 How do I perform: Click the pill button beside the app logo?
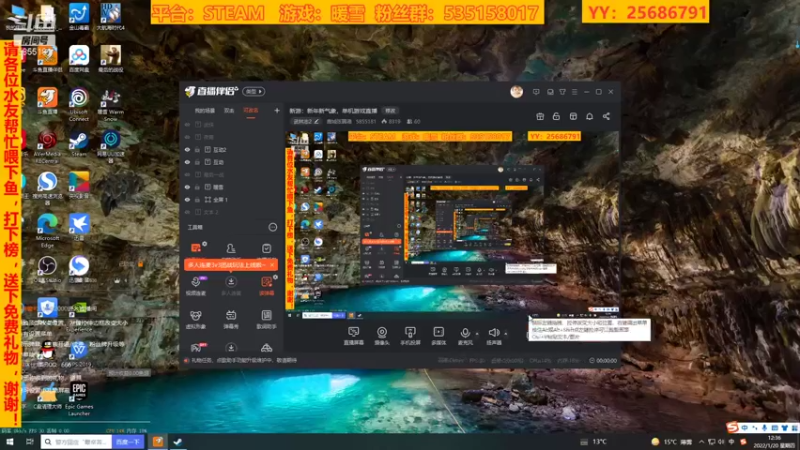click(x=254, y=91)
